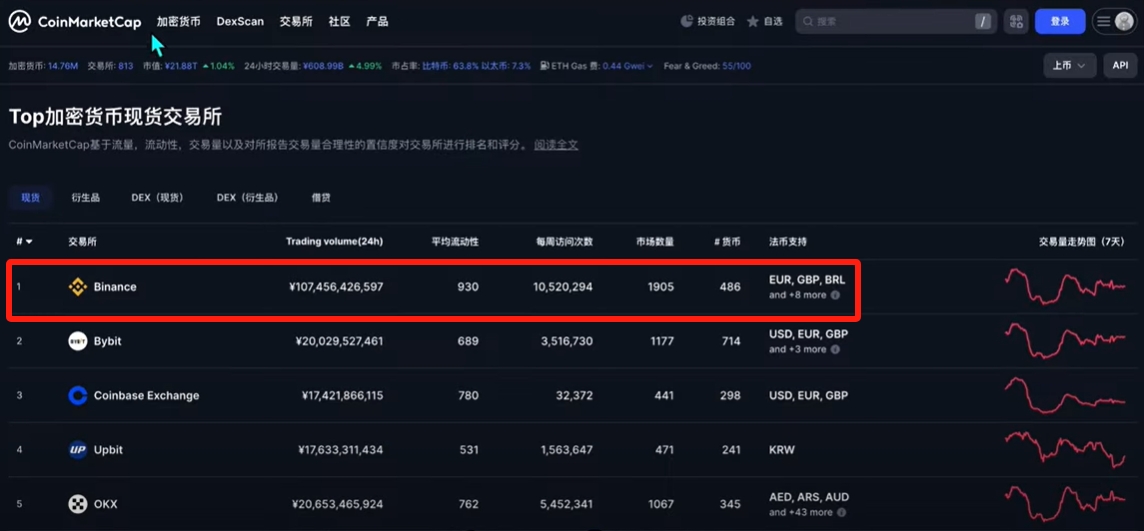1144x531 pixels.
Task: Click Upbit 7-day volume chart
Action: click(x=1064, y=449)
